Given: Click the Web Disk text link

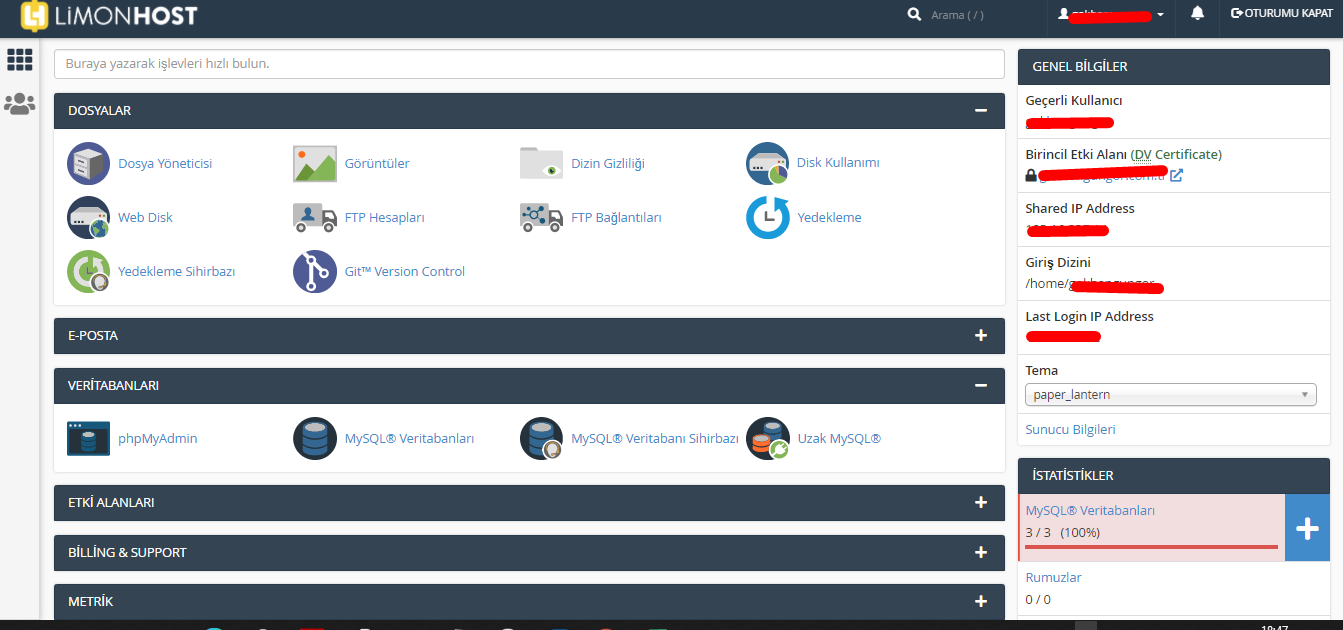Looking at the screenshot, I should pyautogui.click(x=145, y=217).
